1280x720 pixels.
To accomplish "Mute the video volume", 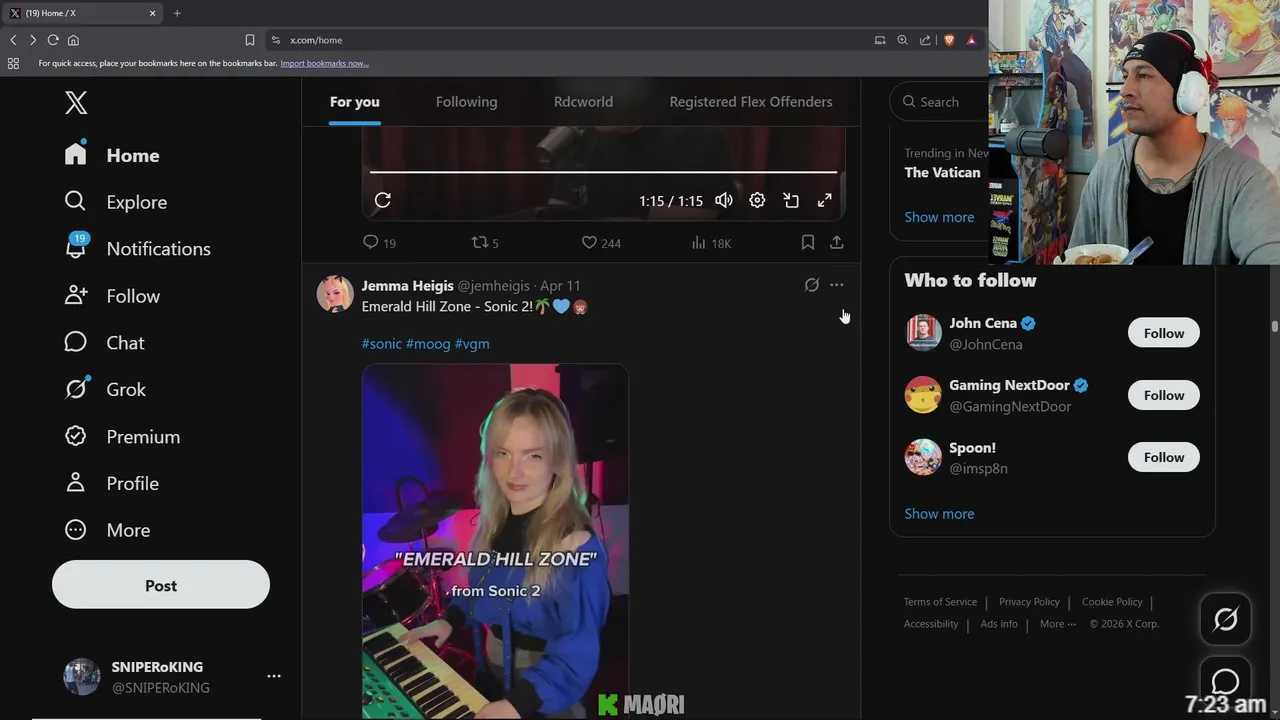I will point(724,200).
